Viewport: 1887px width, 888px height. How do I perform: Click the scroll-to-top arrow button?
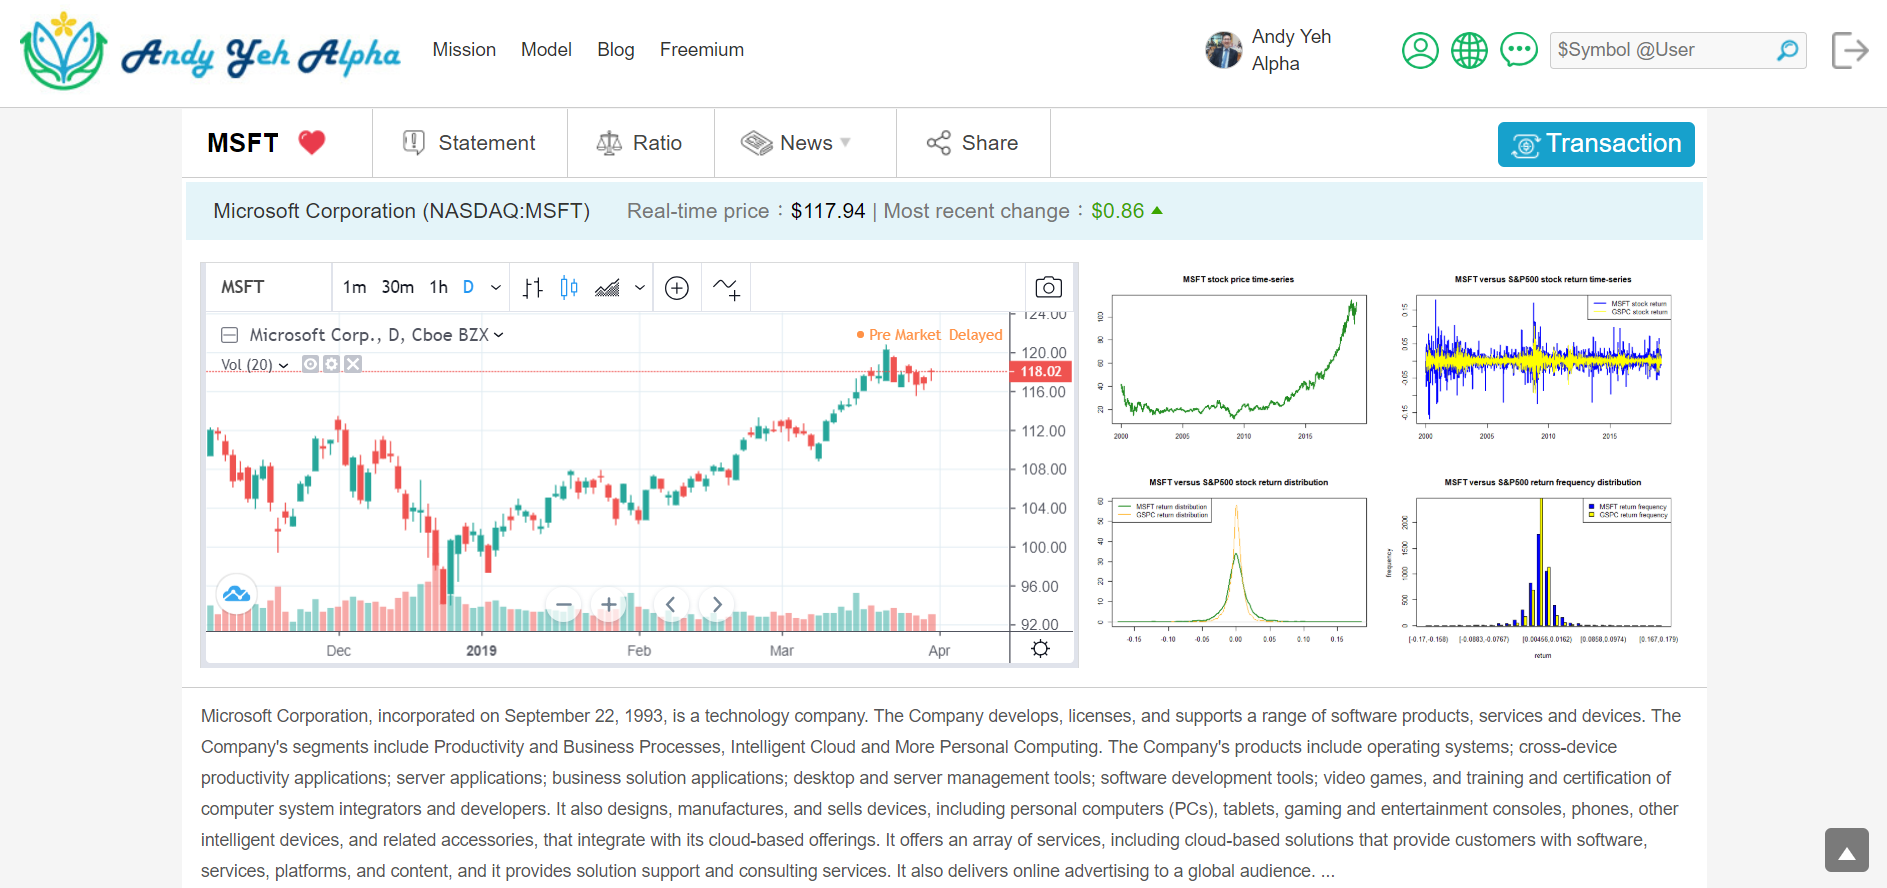(x=1846, y=850)
